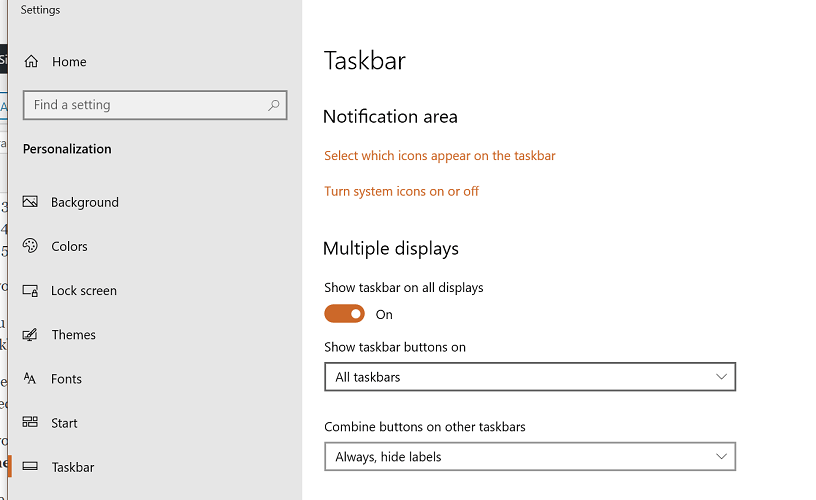Click the Lock screen icon
Screen dimensions: 816x500
click(x=30, y=290)
